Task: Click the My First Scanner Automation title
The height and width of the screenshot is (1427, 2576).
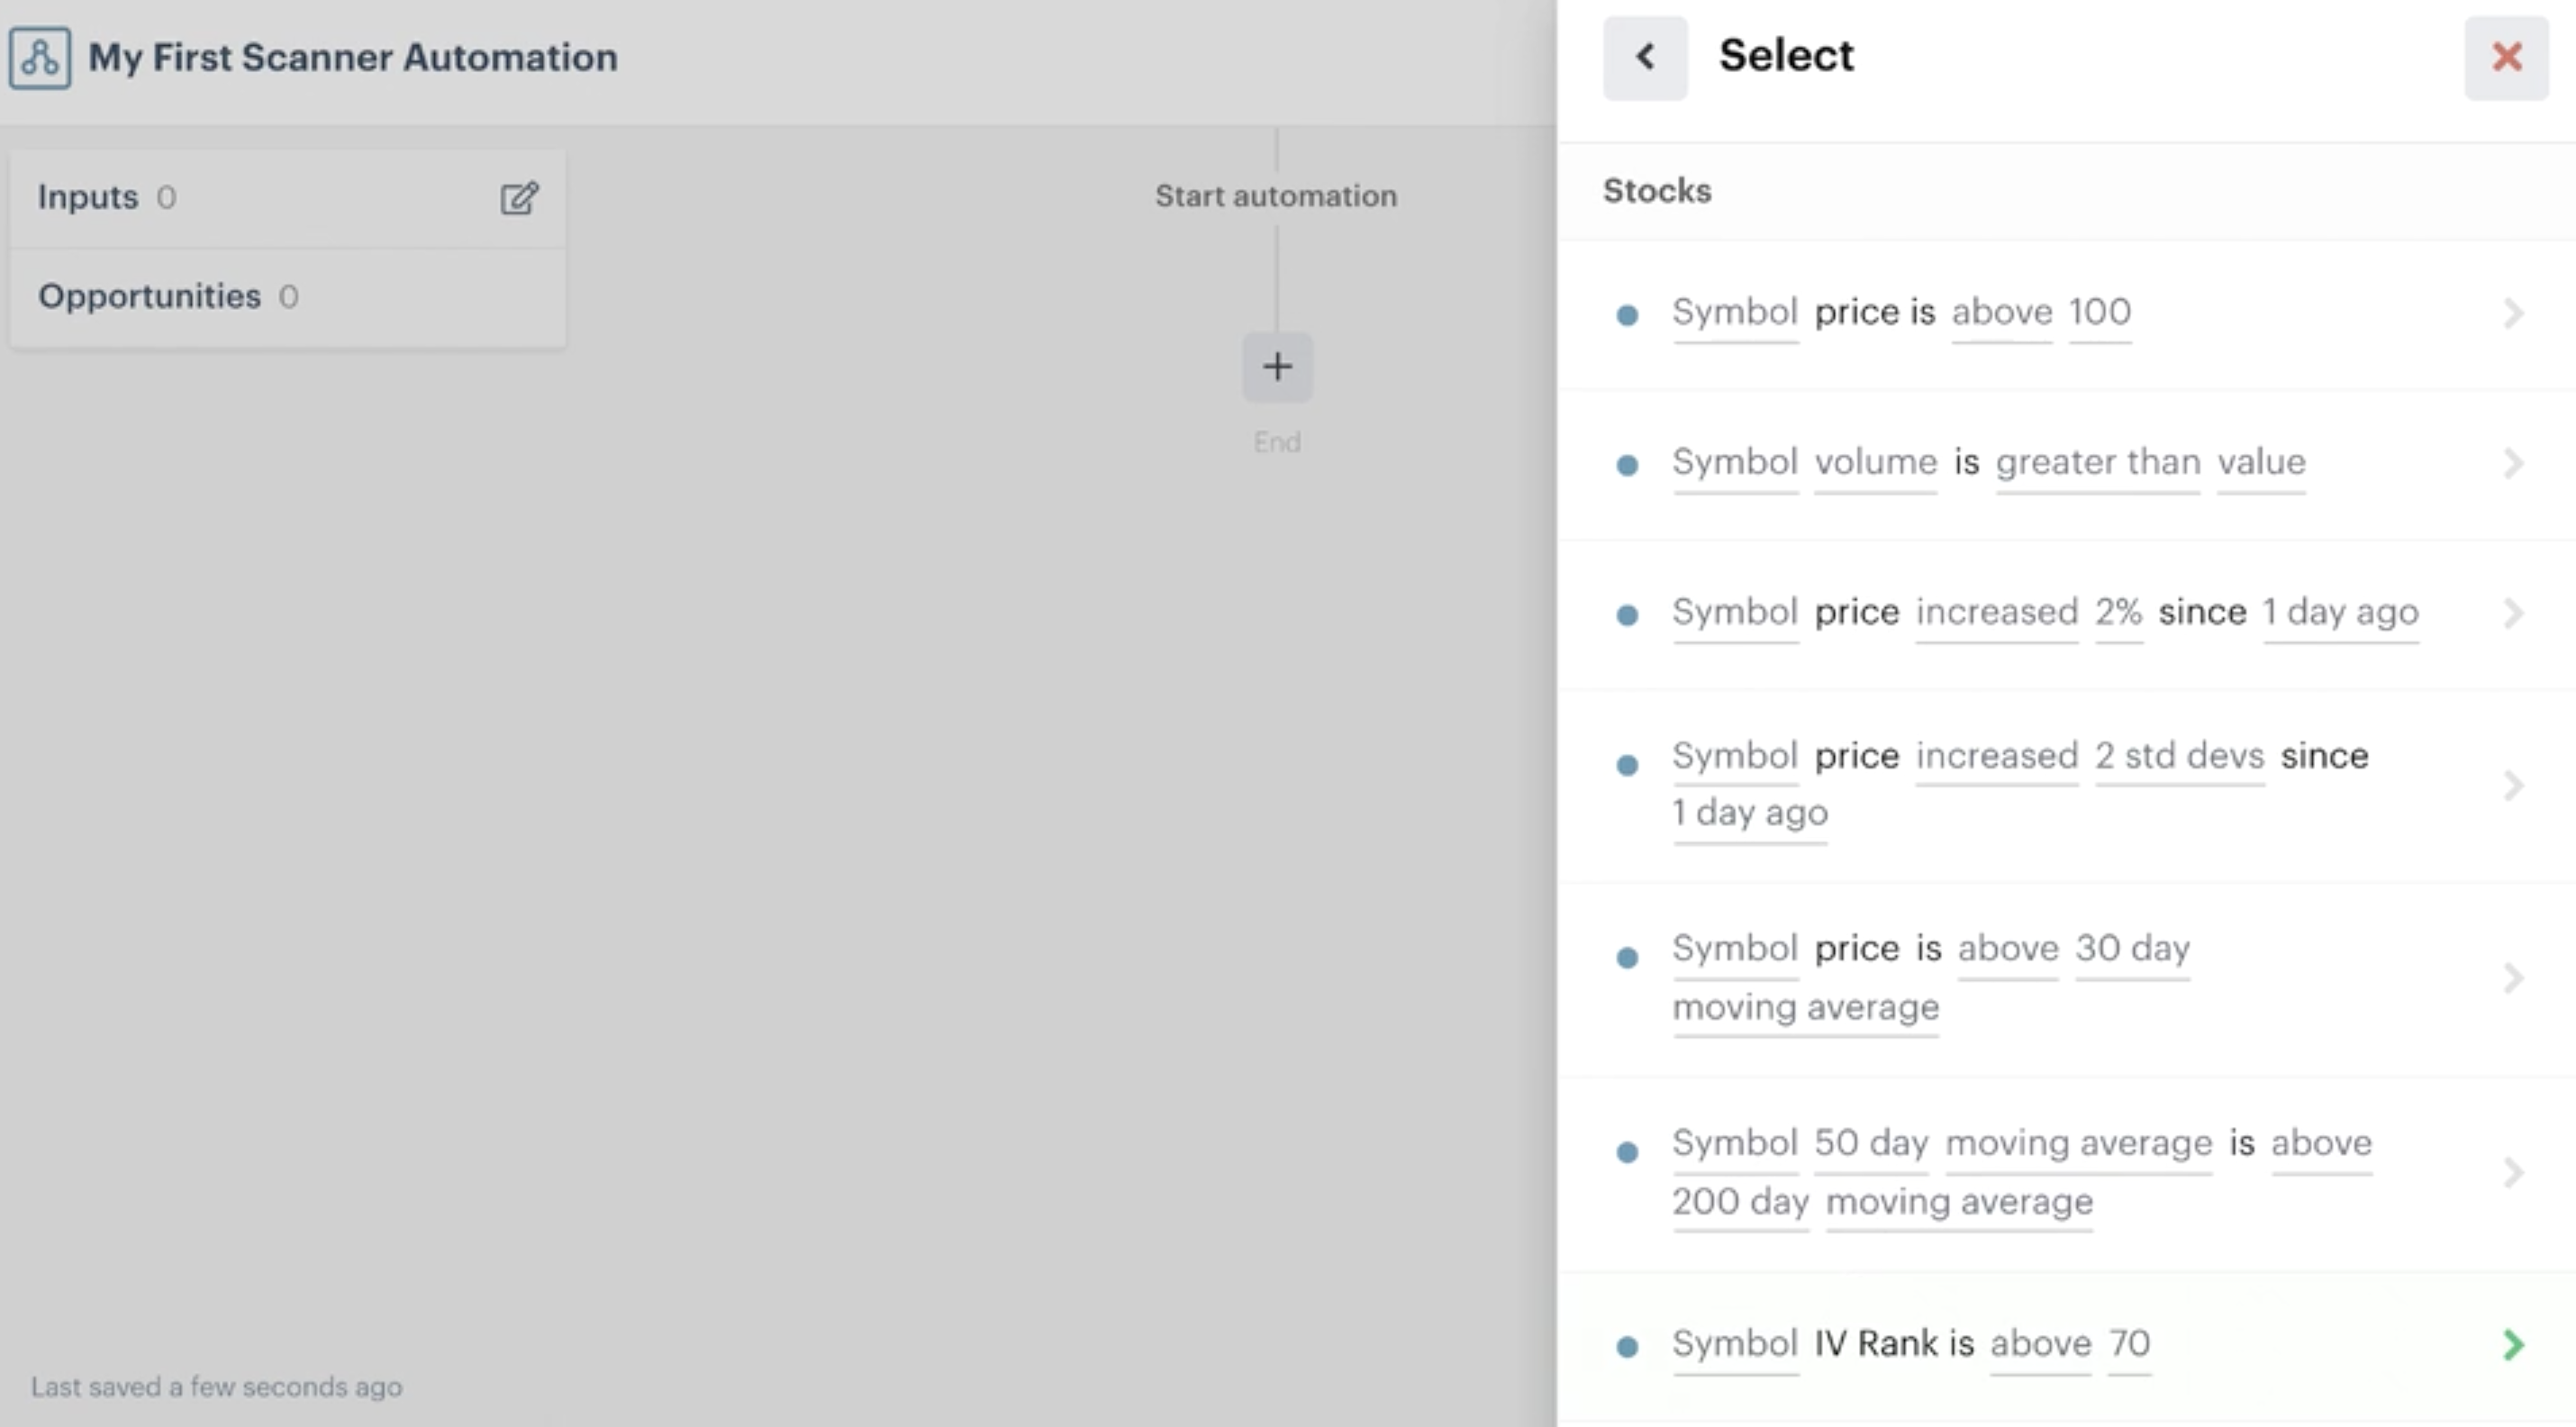Action: (353, 58)
